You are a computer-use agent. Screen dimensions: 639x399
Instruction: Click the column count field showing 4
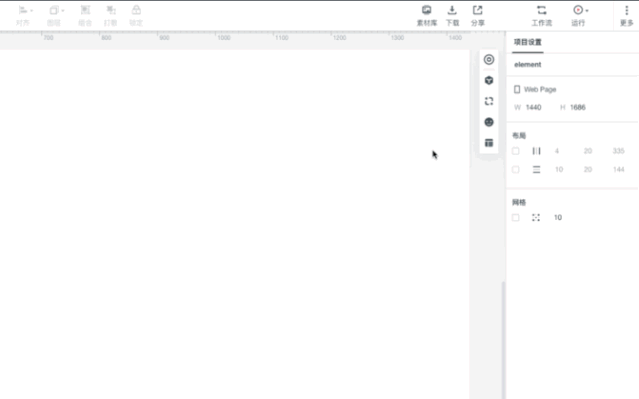pyautogui.click(x=557, y=151)
